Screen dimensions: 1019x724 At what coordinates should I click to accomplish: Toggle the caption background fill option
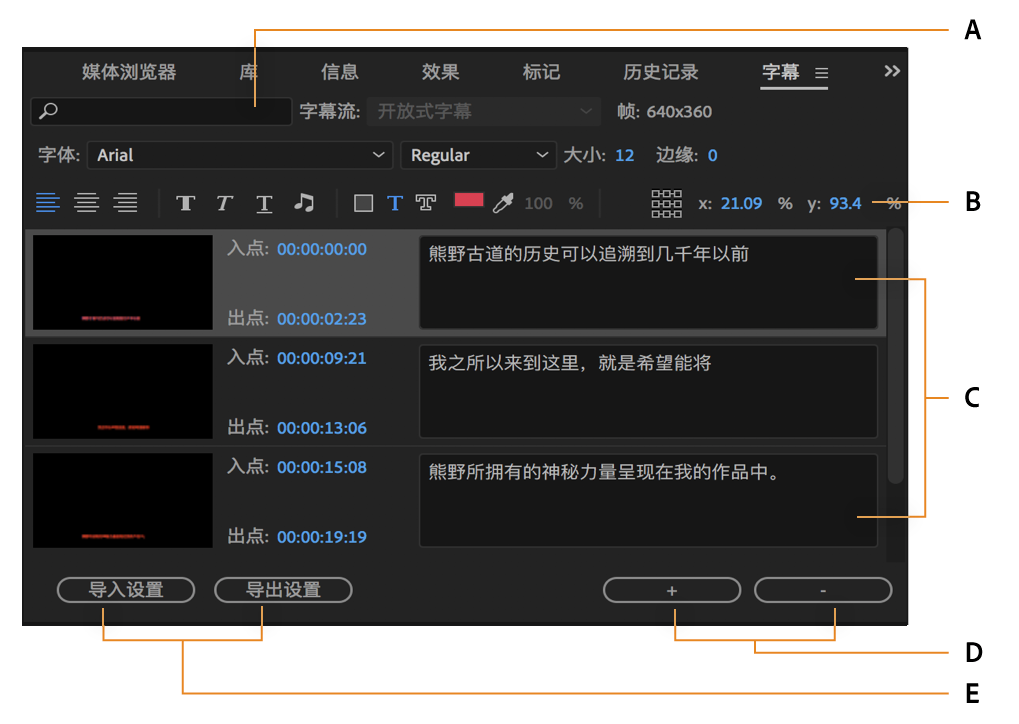click(x=363, y=202)
